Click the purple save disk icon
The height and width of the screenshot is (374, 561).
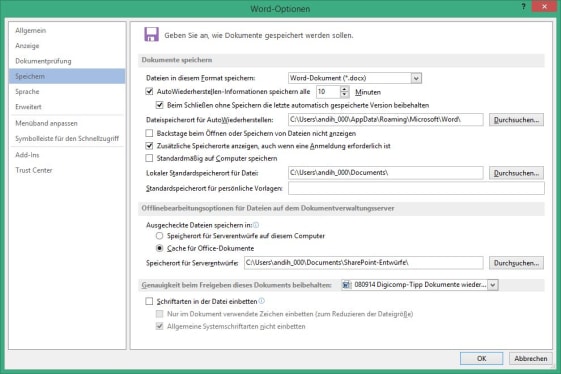(x=152, y=34)
